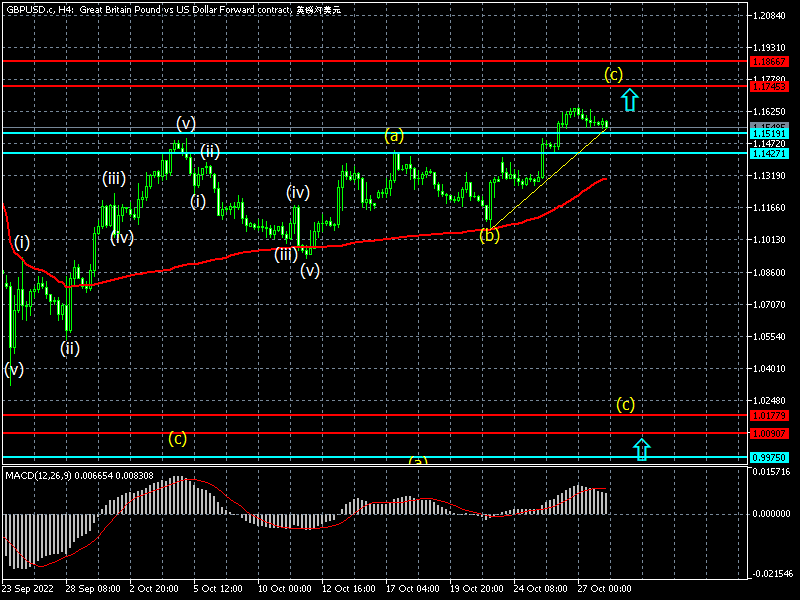Select the red 1.17493 price level tag

pyautogui.click(x=773, y=87)
